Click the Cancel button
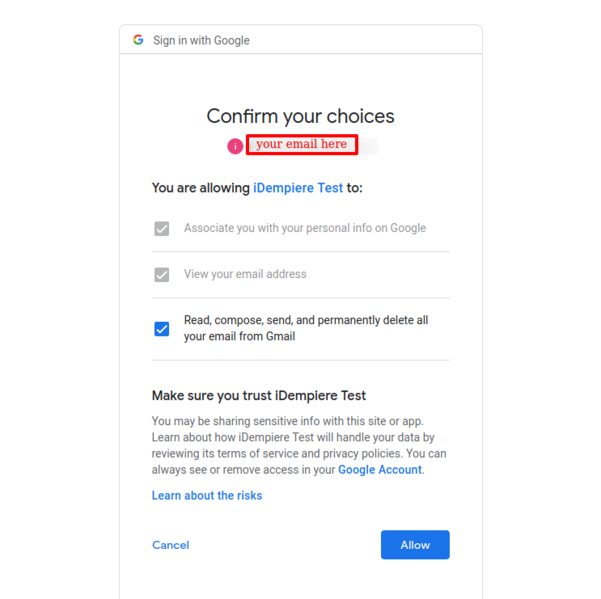The height and width of the screenshot is (599, 601). [x=170, y=545]
